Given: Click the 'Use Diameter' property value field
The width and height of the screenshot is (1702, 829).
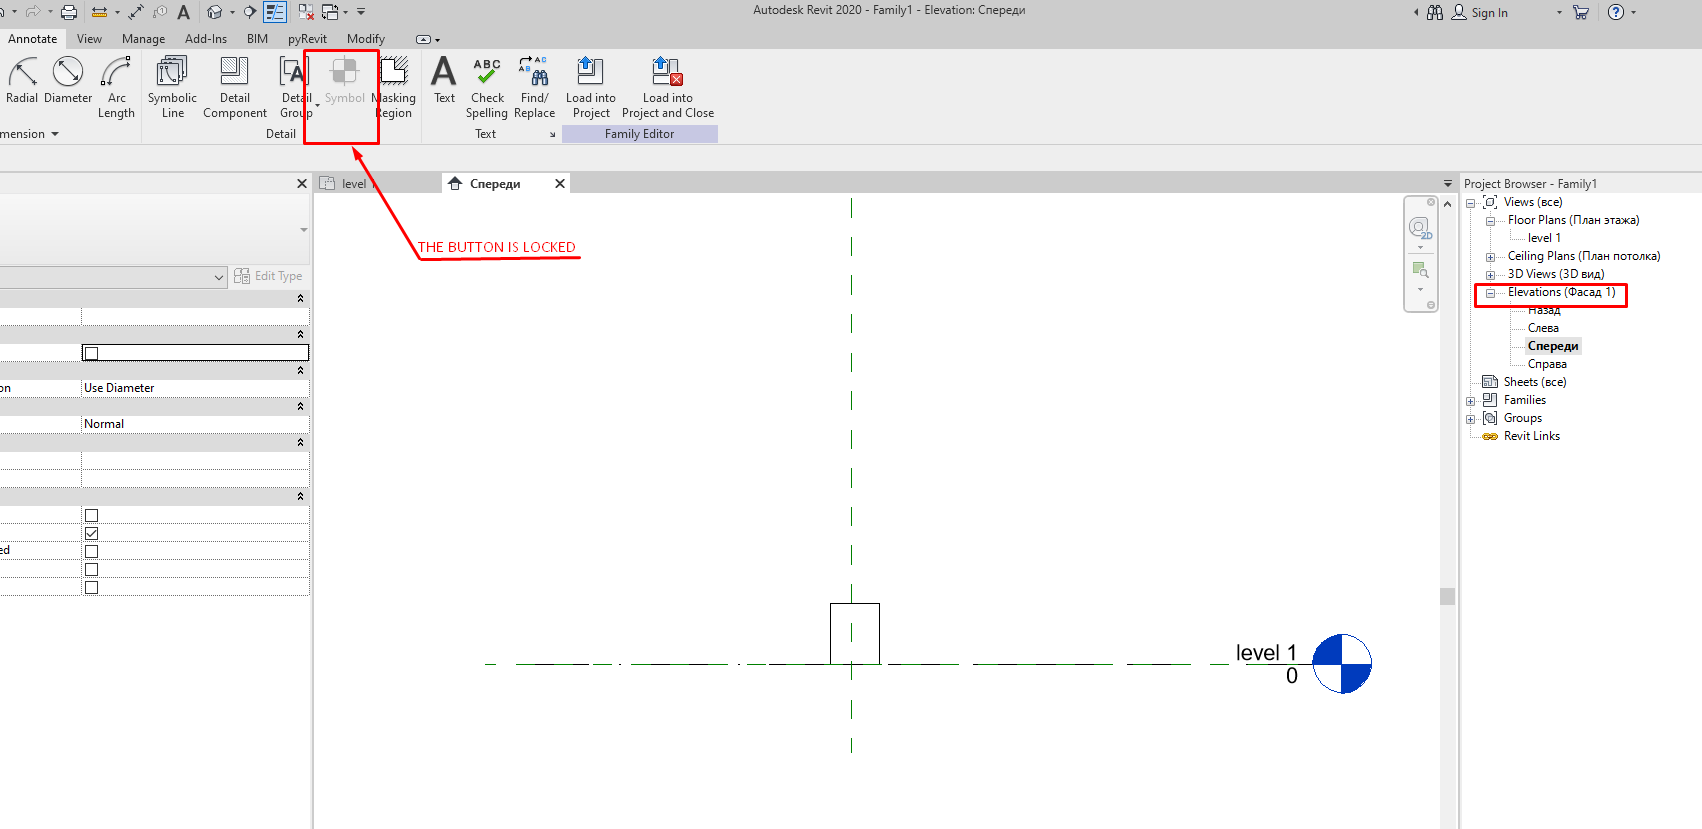Looking at the screenshot, I should 195,388.
